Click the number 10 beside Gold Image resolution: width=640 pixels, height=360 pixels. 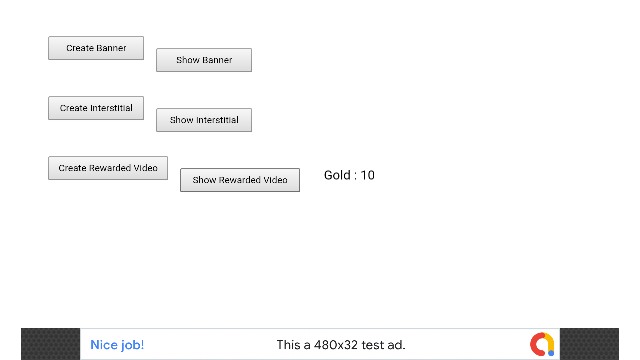(368, 175)
